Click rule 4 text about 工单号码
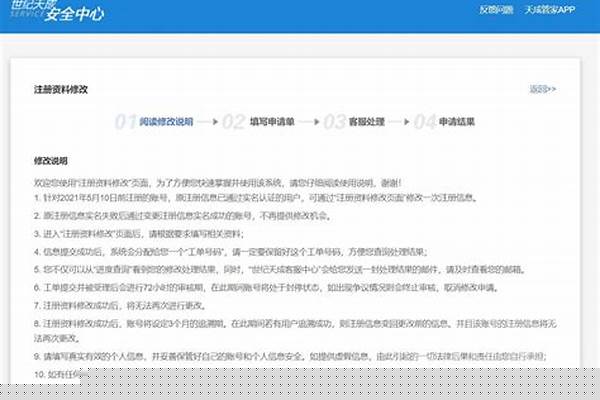600x400 pixels. pyautogui.click(x=230, y=252)
